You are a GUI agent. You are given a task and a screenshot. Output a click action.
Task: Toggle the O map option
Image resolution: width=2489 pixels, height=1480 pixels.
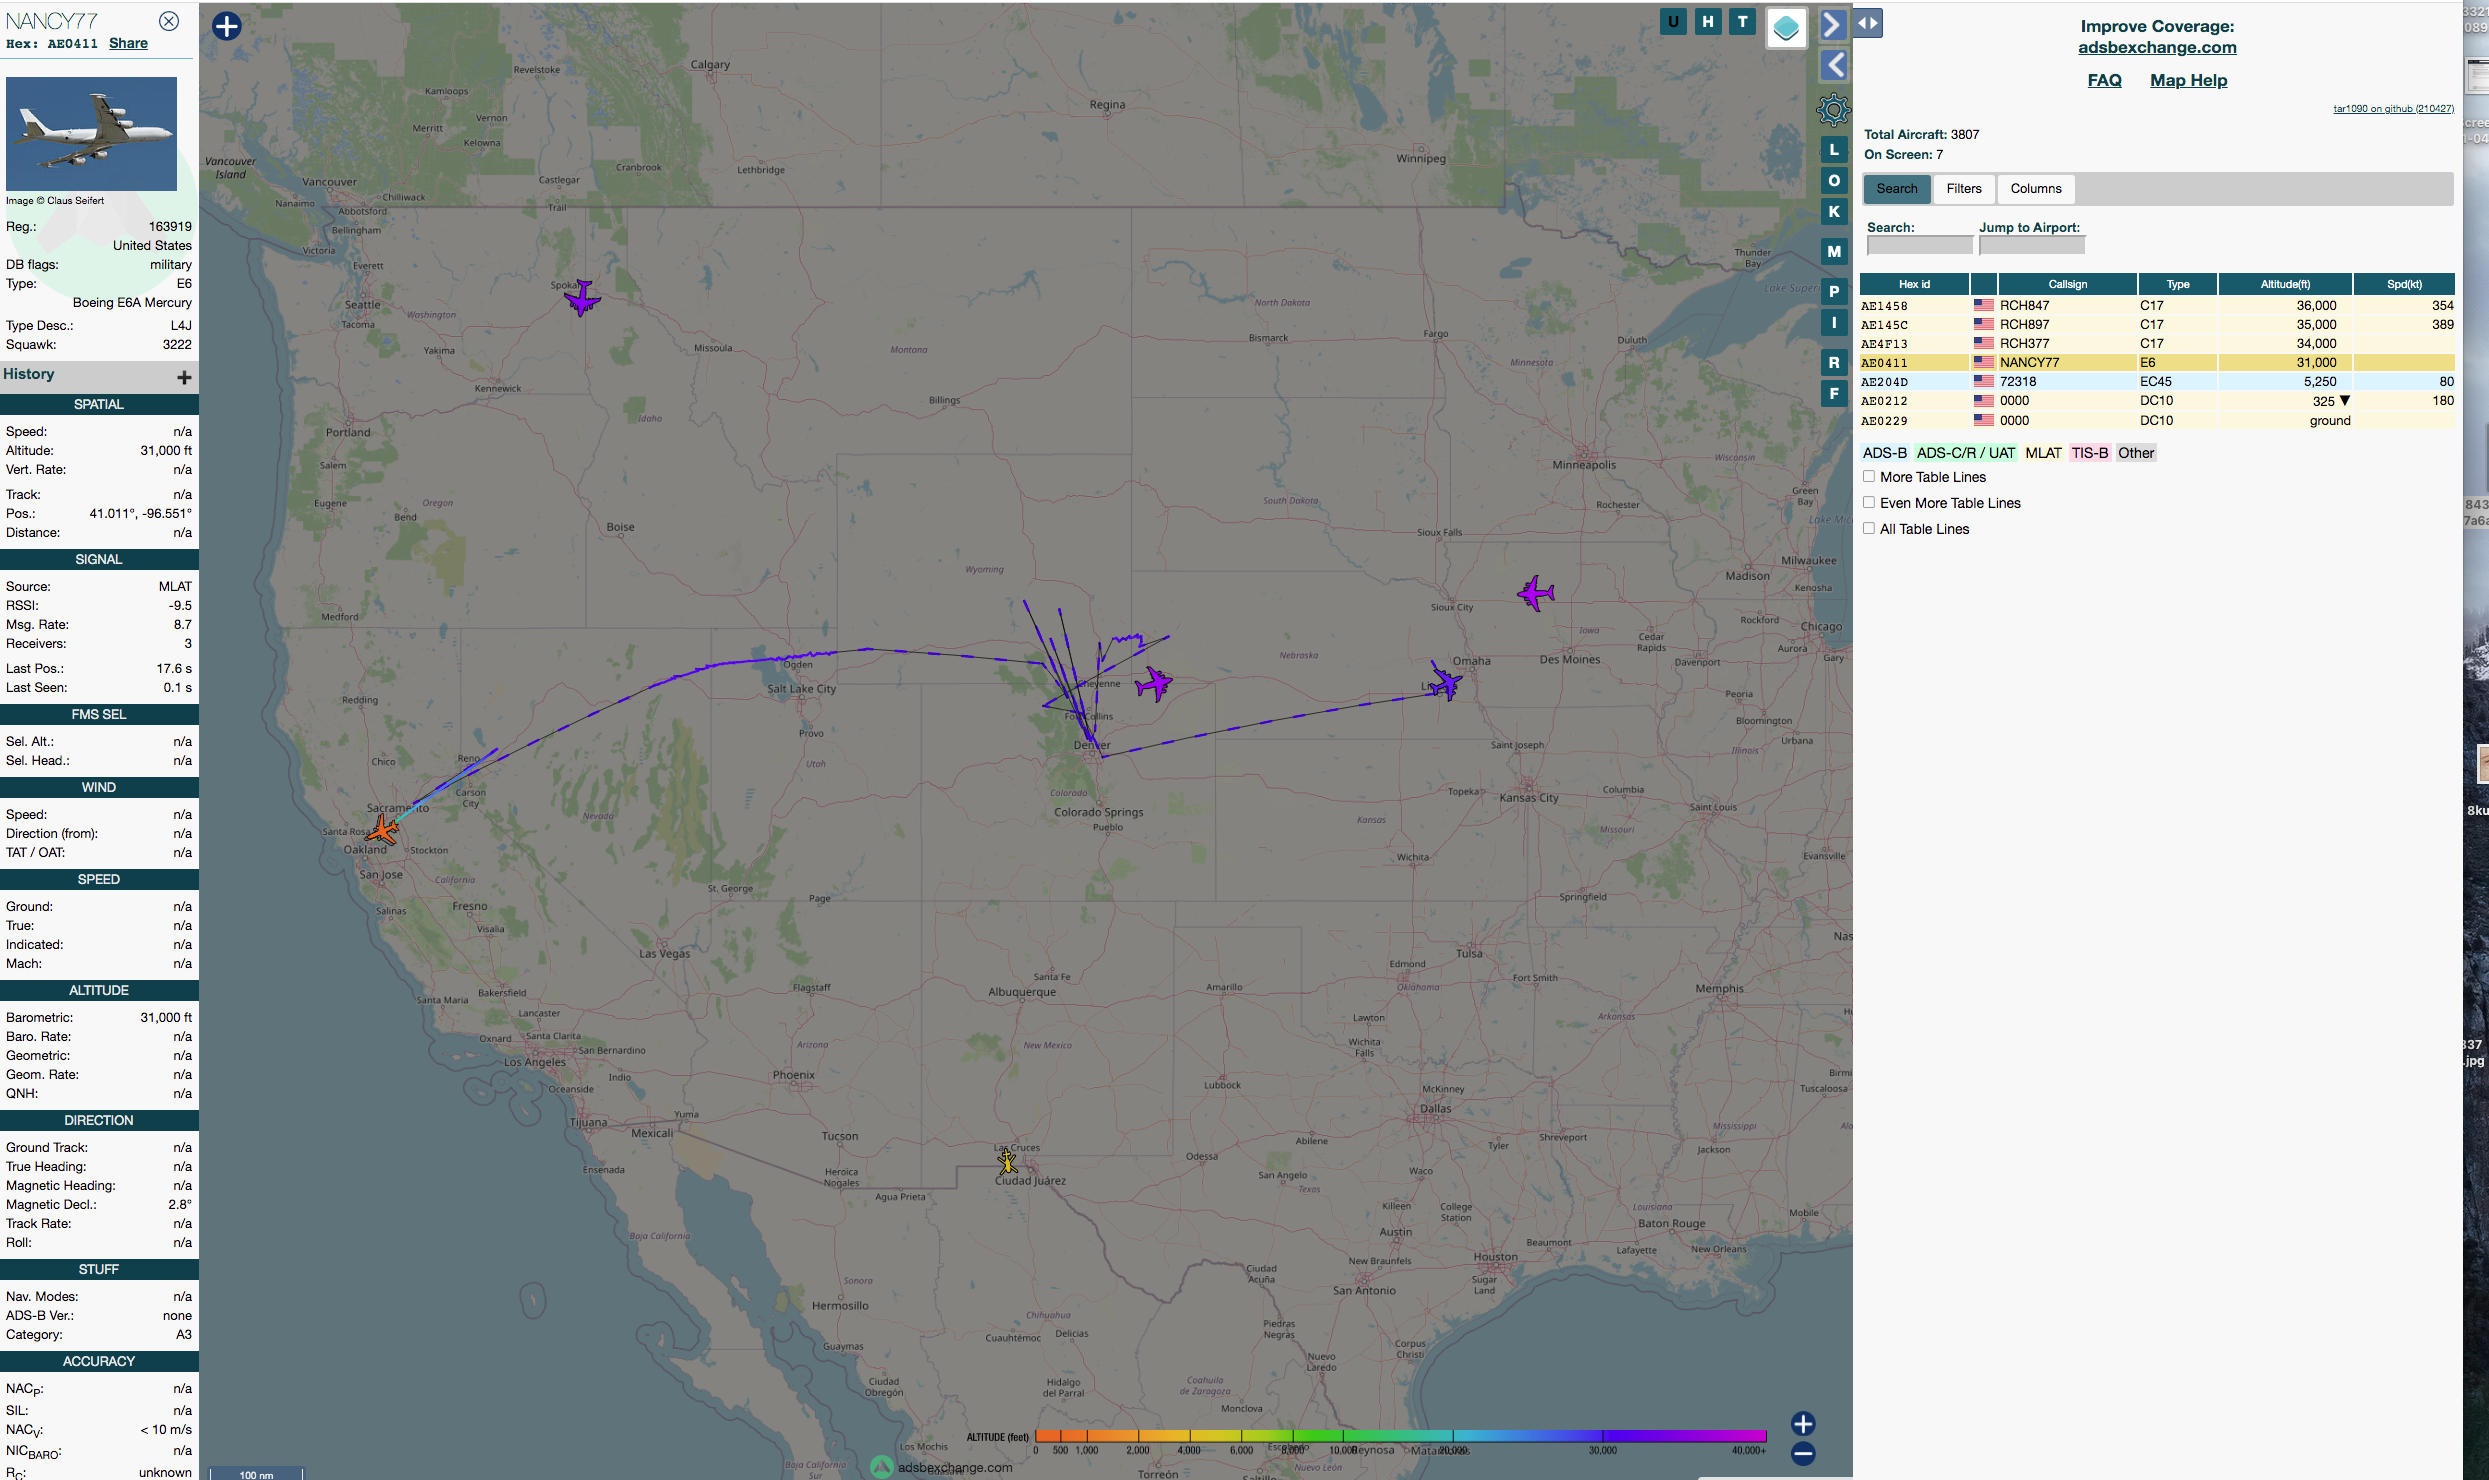(x=1834, y=181)
